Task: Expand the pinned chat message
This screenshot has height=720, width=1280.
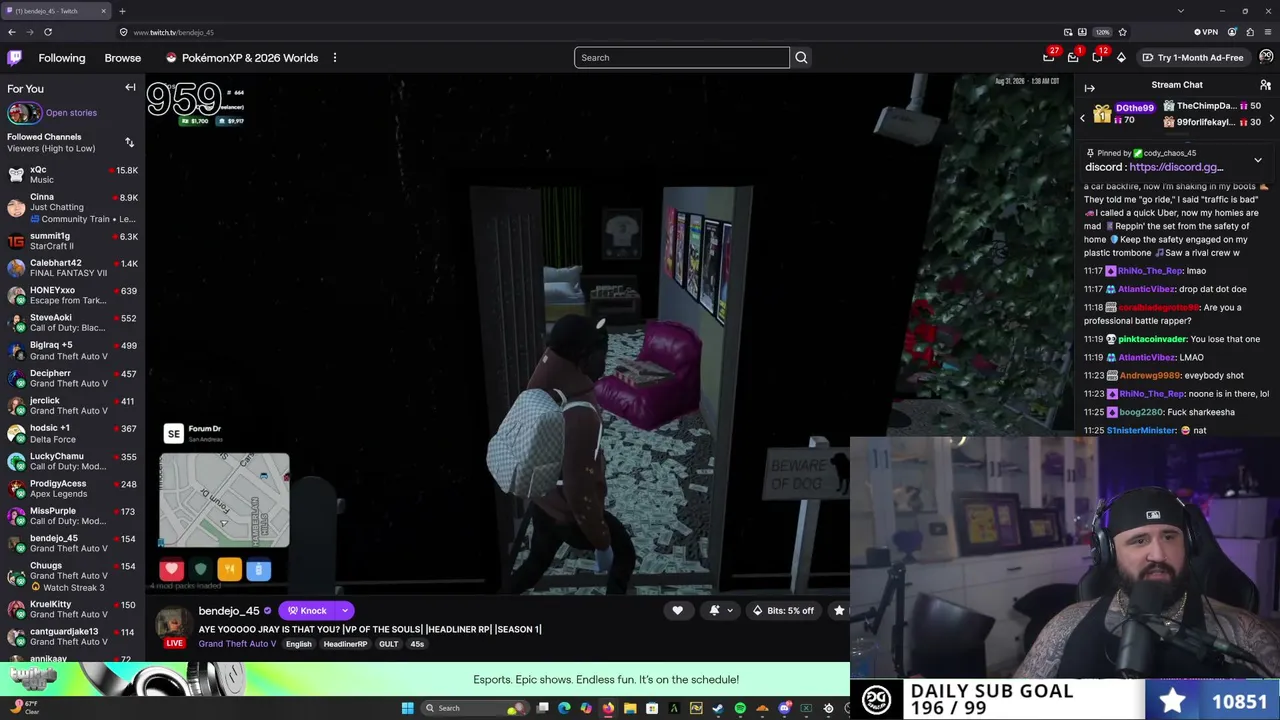Action: [x=1258, y=160]
